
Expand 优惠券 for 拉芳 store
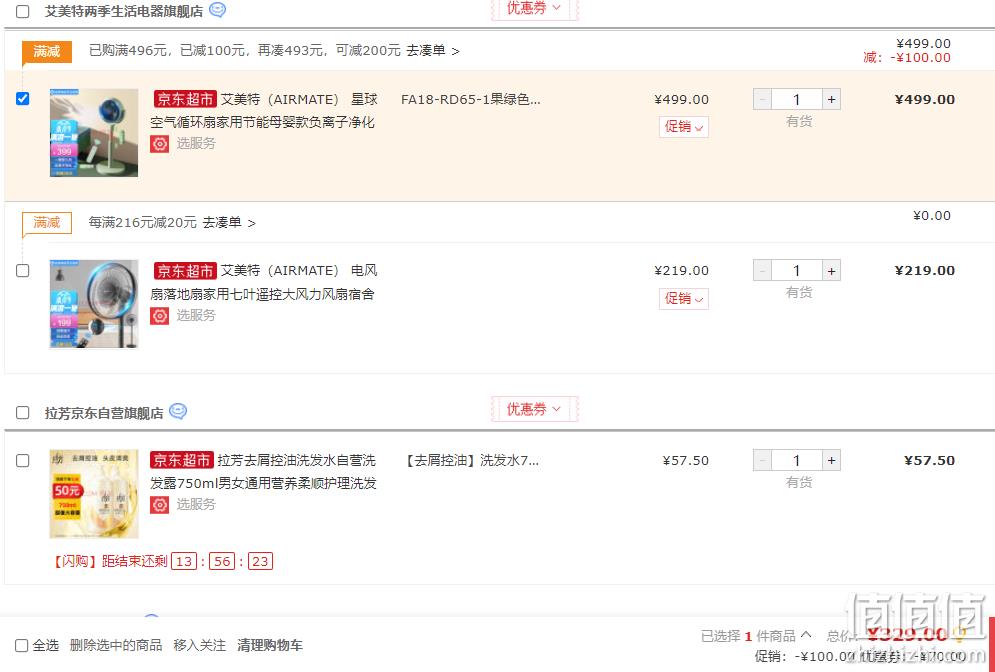pyautogui.click(x=534, y=409)
